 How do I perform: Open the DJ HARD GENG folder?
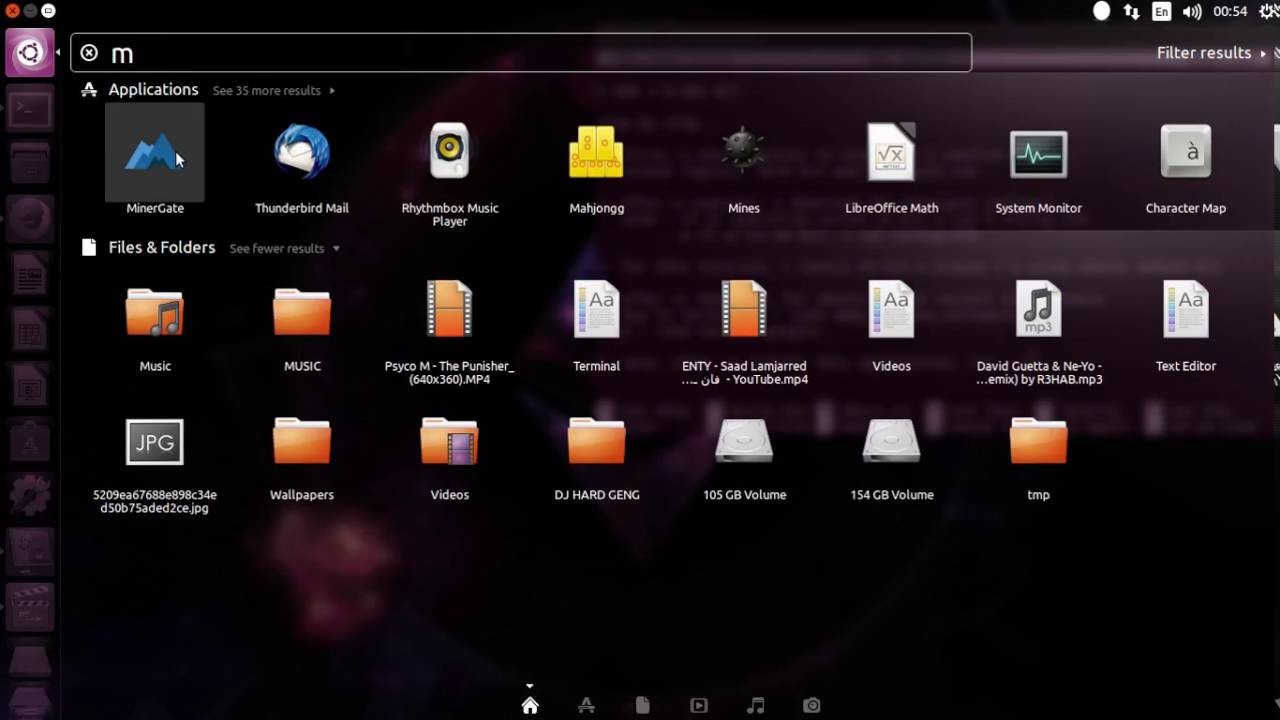tap(597, 443)
